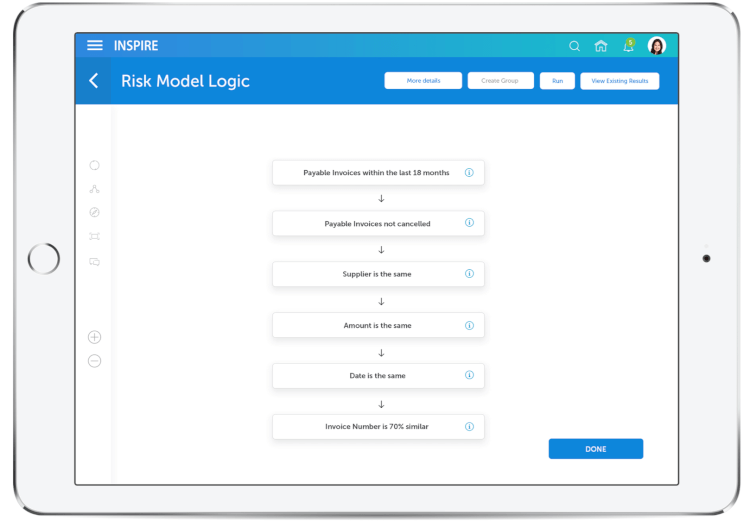Image resolution: width=750 pixels, height=521 pixels.
Task: Select 'Payable Invoices not cancelled' step
Action: 378,223
